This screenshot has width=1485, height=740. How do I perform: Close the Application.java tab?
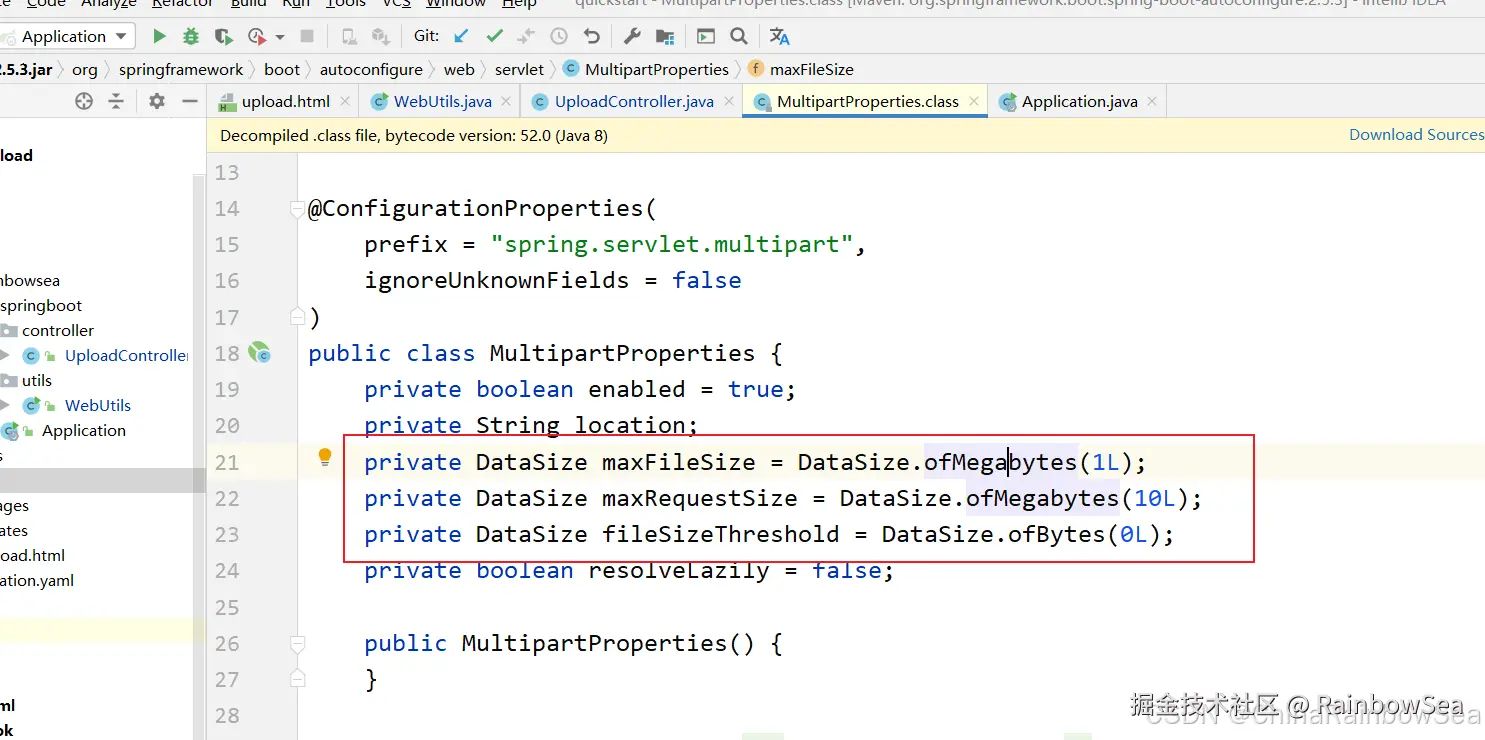point(1152,101)
